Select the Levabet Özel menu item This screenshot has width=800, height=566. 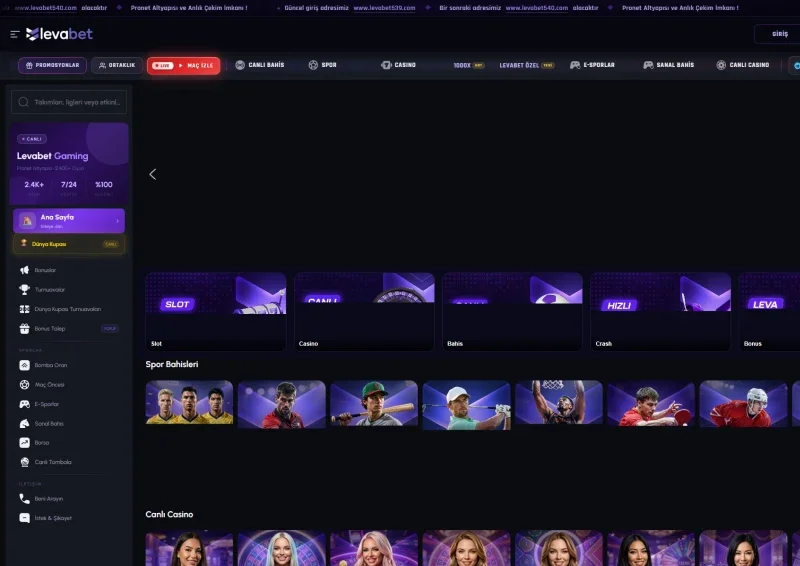click(x=527, y=65)
